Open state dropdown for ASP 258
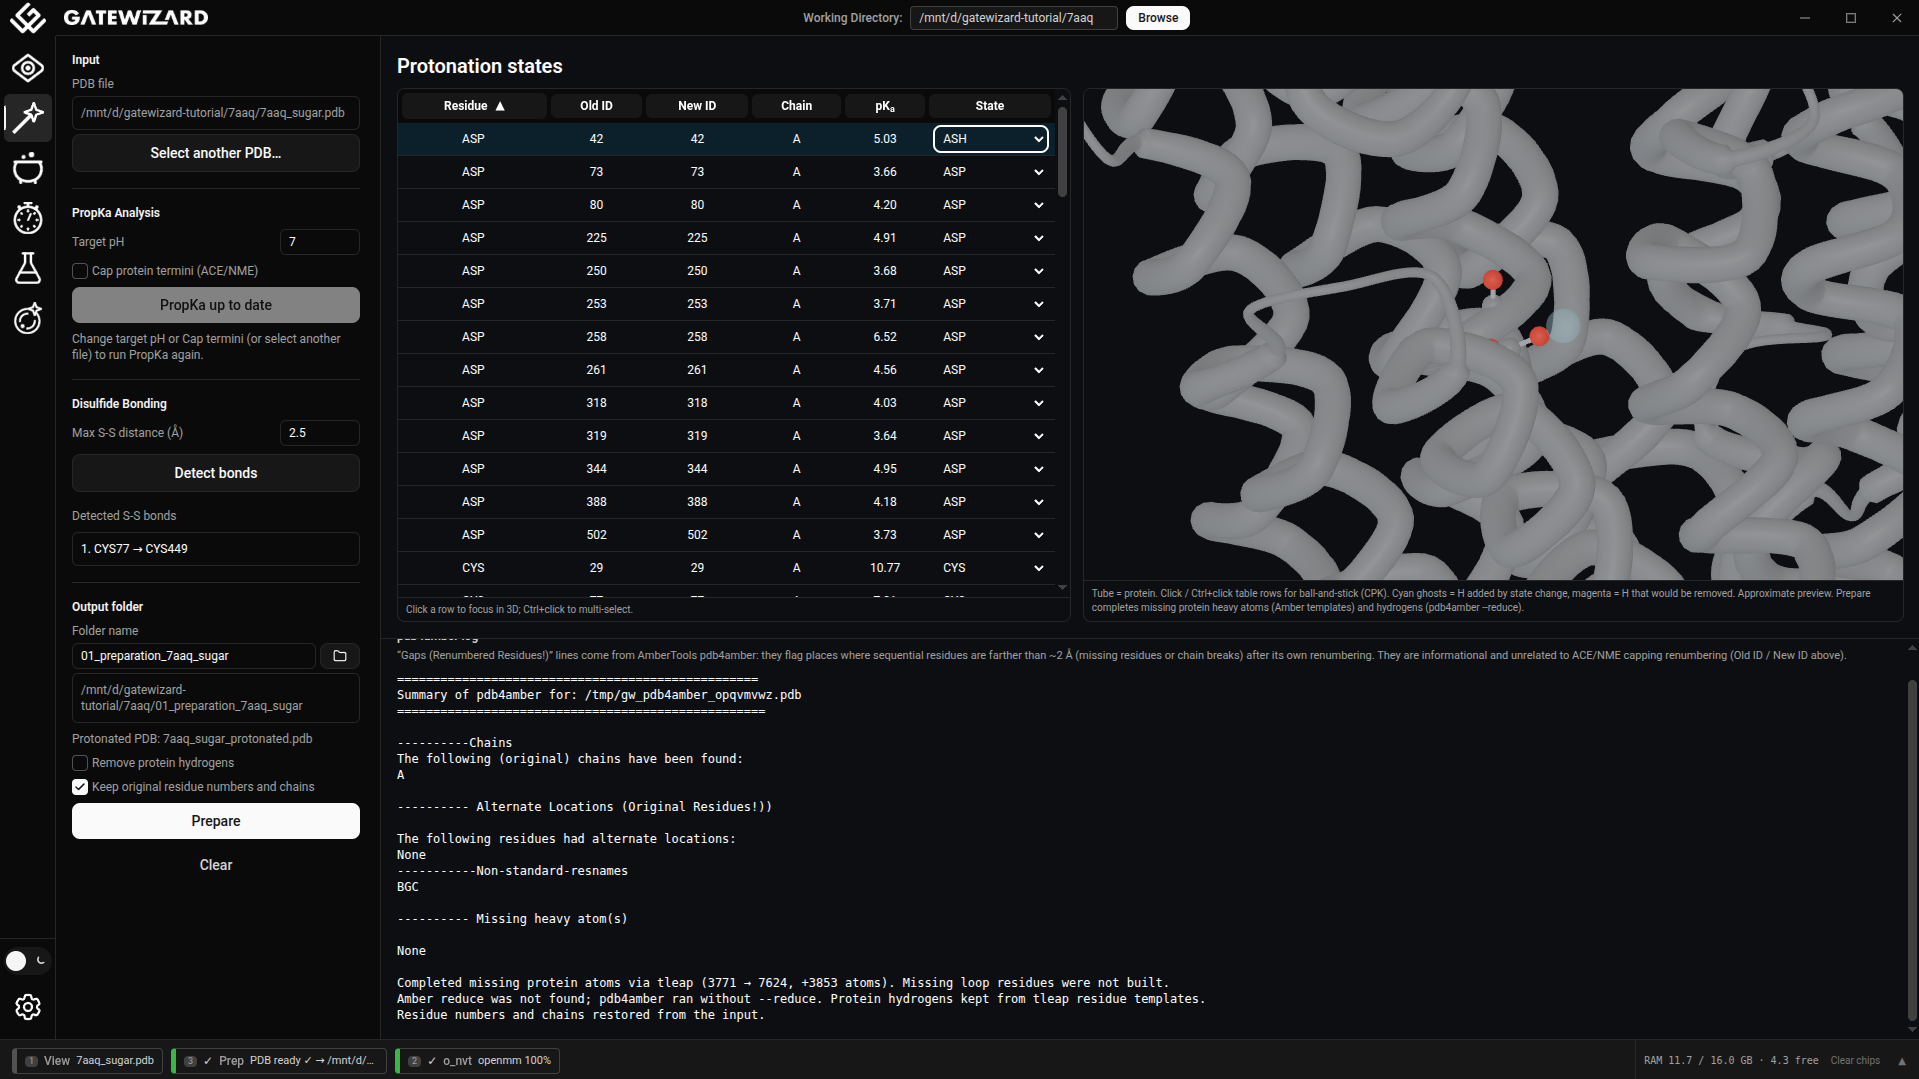 (x=991, y=337)
